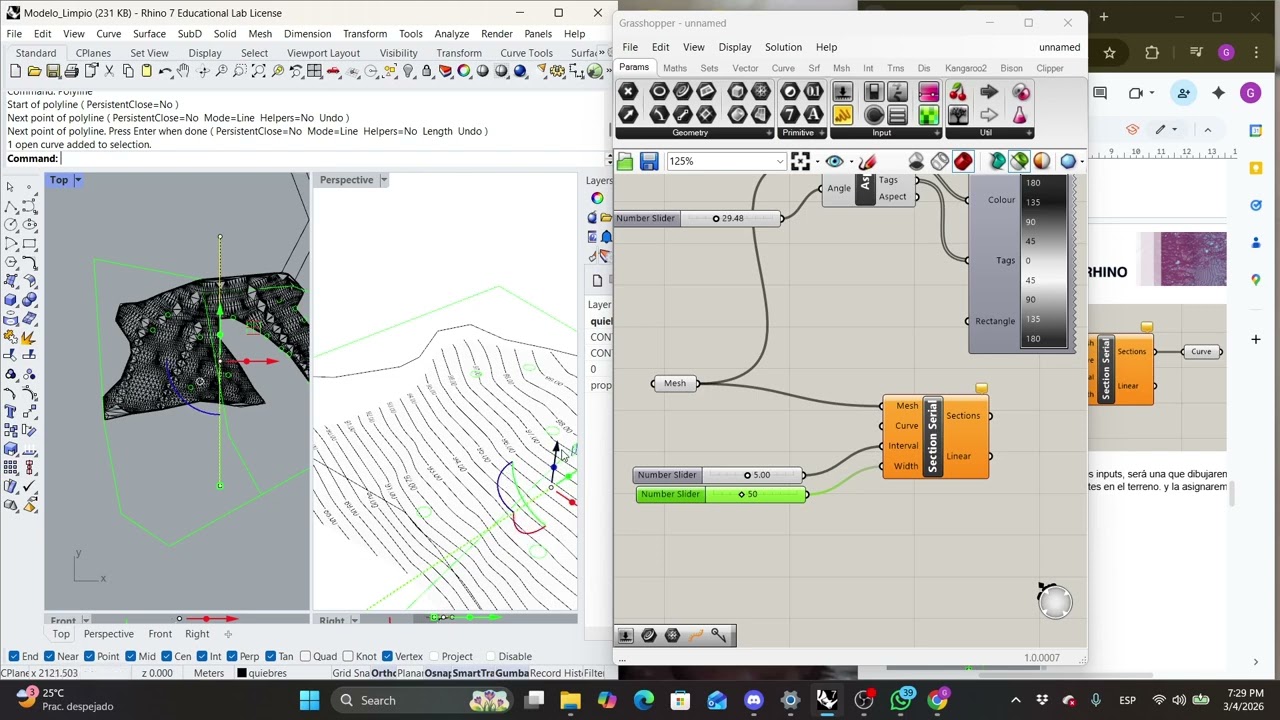Uncheck the Cen osnap checkbox

tap(166, 656)
